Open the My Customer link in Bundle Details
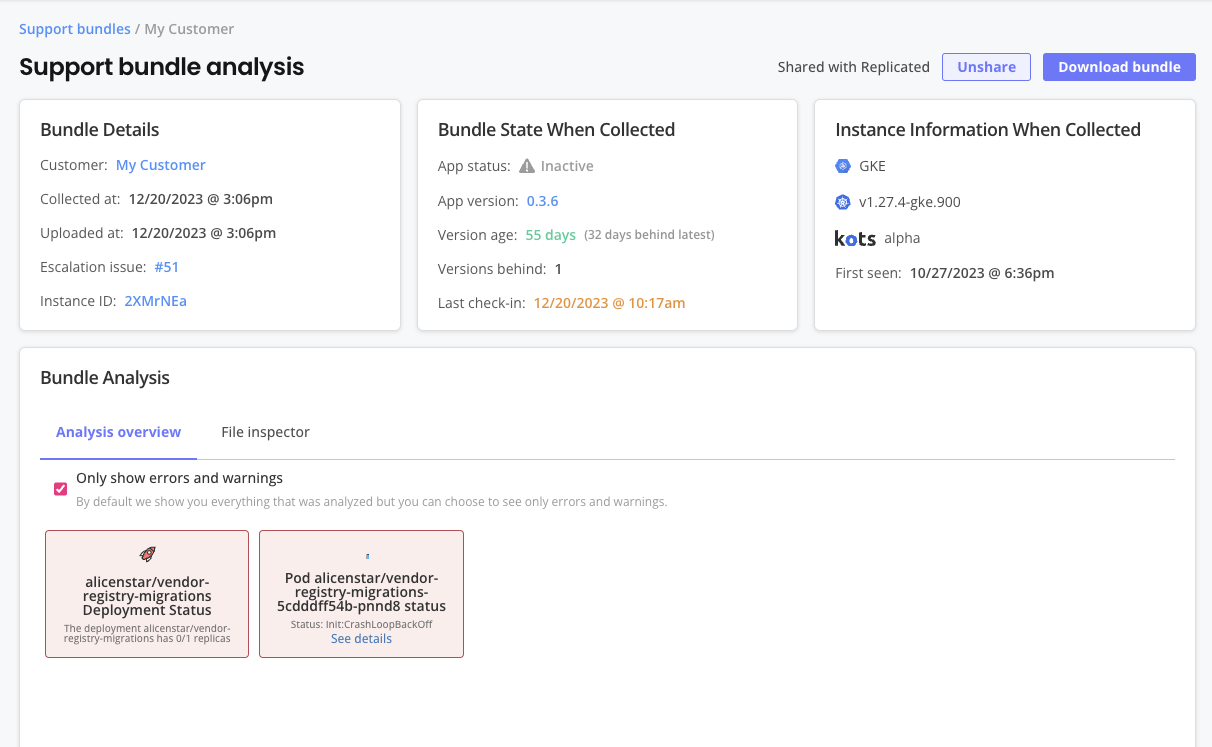Viewport: 1212px width, 747px height. click(160, 164)
